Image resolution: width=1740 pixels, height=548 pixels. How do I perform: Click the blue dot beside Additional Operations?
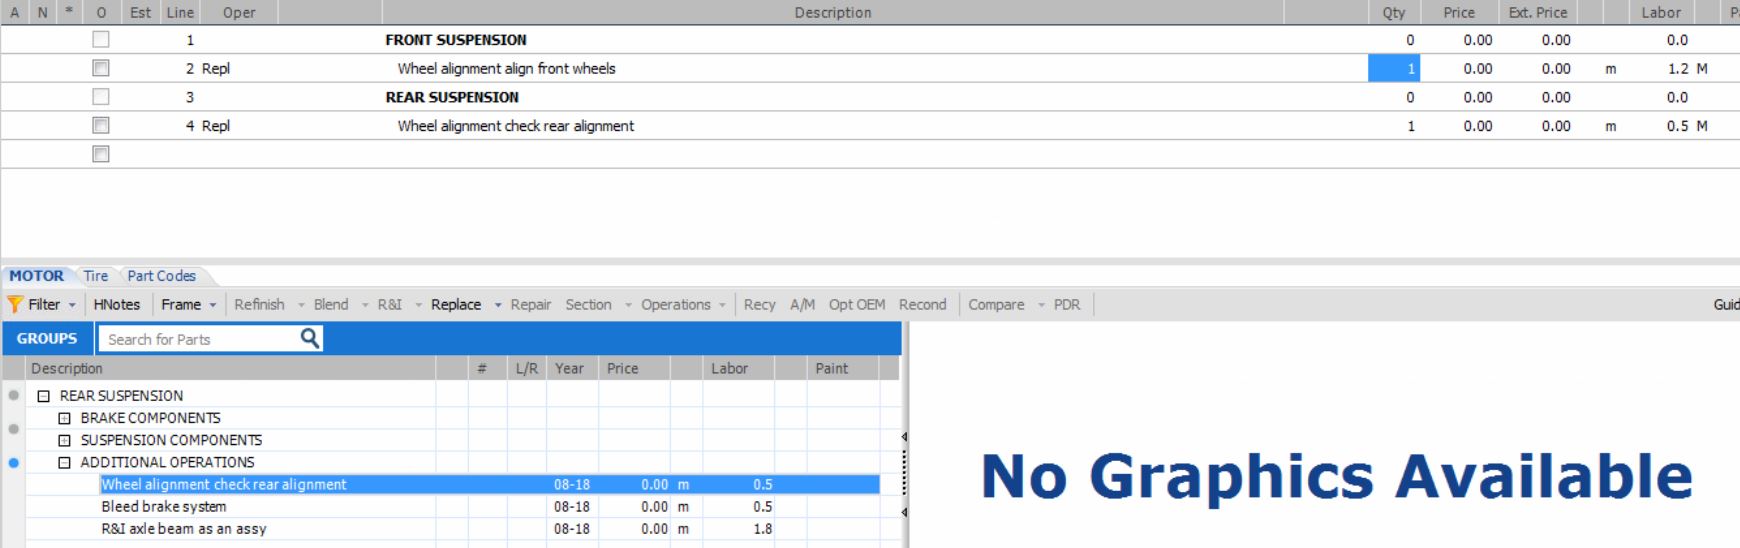(13, 463)
